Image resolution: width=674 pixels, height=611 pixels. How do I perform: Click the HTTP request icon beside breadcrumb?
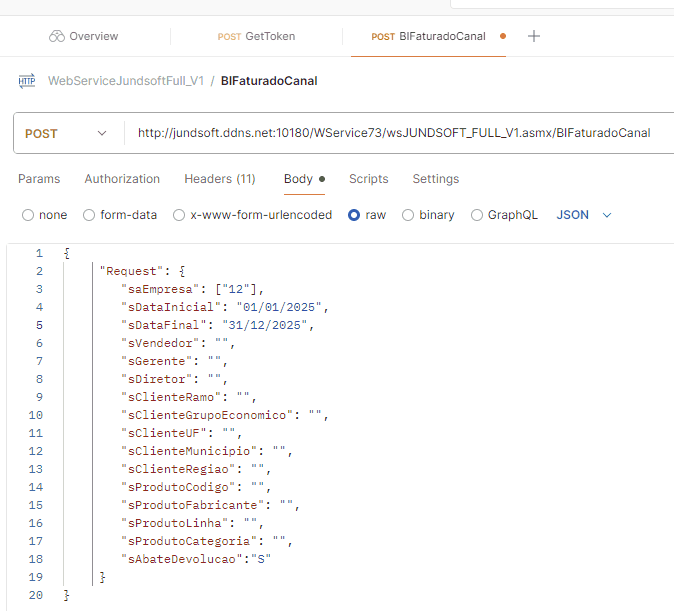[x=27, y=81]
